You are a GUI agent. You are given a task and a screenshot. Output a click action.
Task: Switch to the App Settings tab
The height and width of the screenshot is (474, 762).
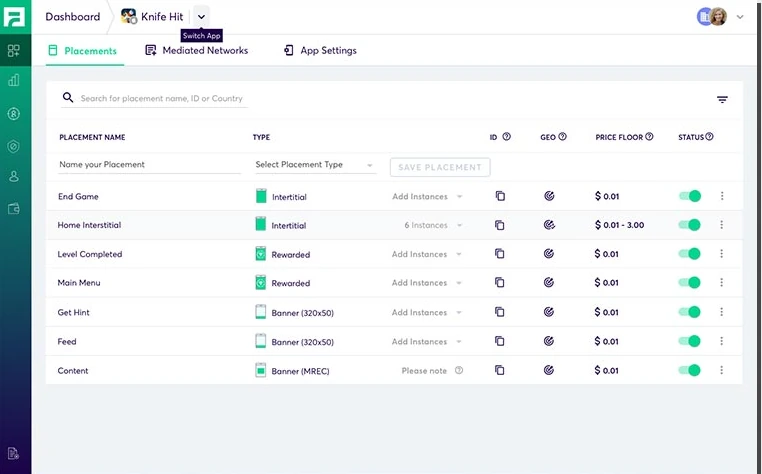[x=320, y=51]
